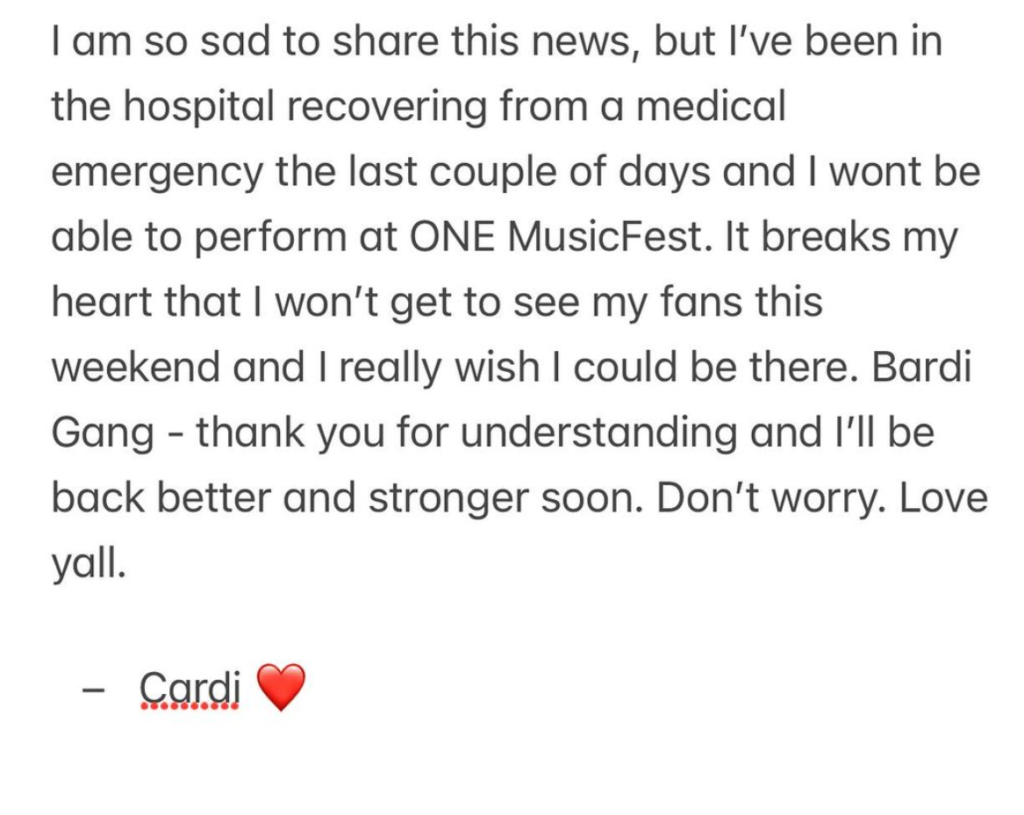Image resolution: width=1024 pixels, height=815 pixels.
Task: Place cursor on the word breaks
Action: point(826,236)
